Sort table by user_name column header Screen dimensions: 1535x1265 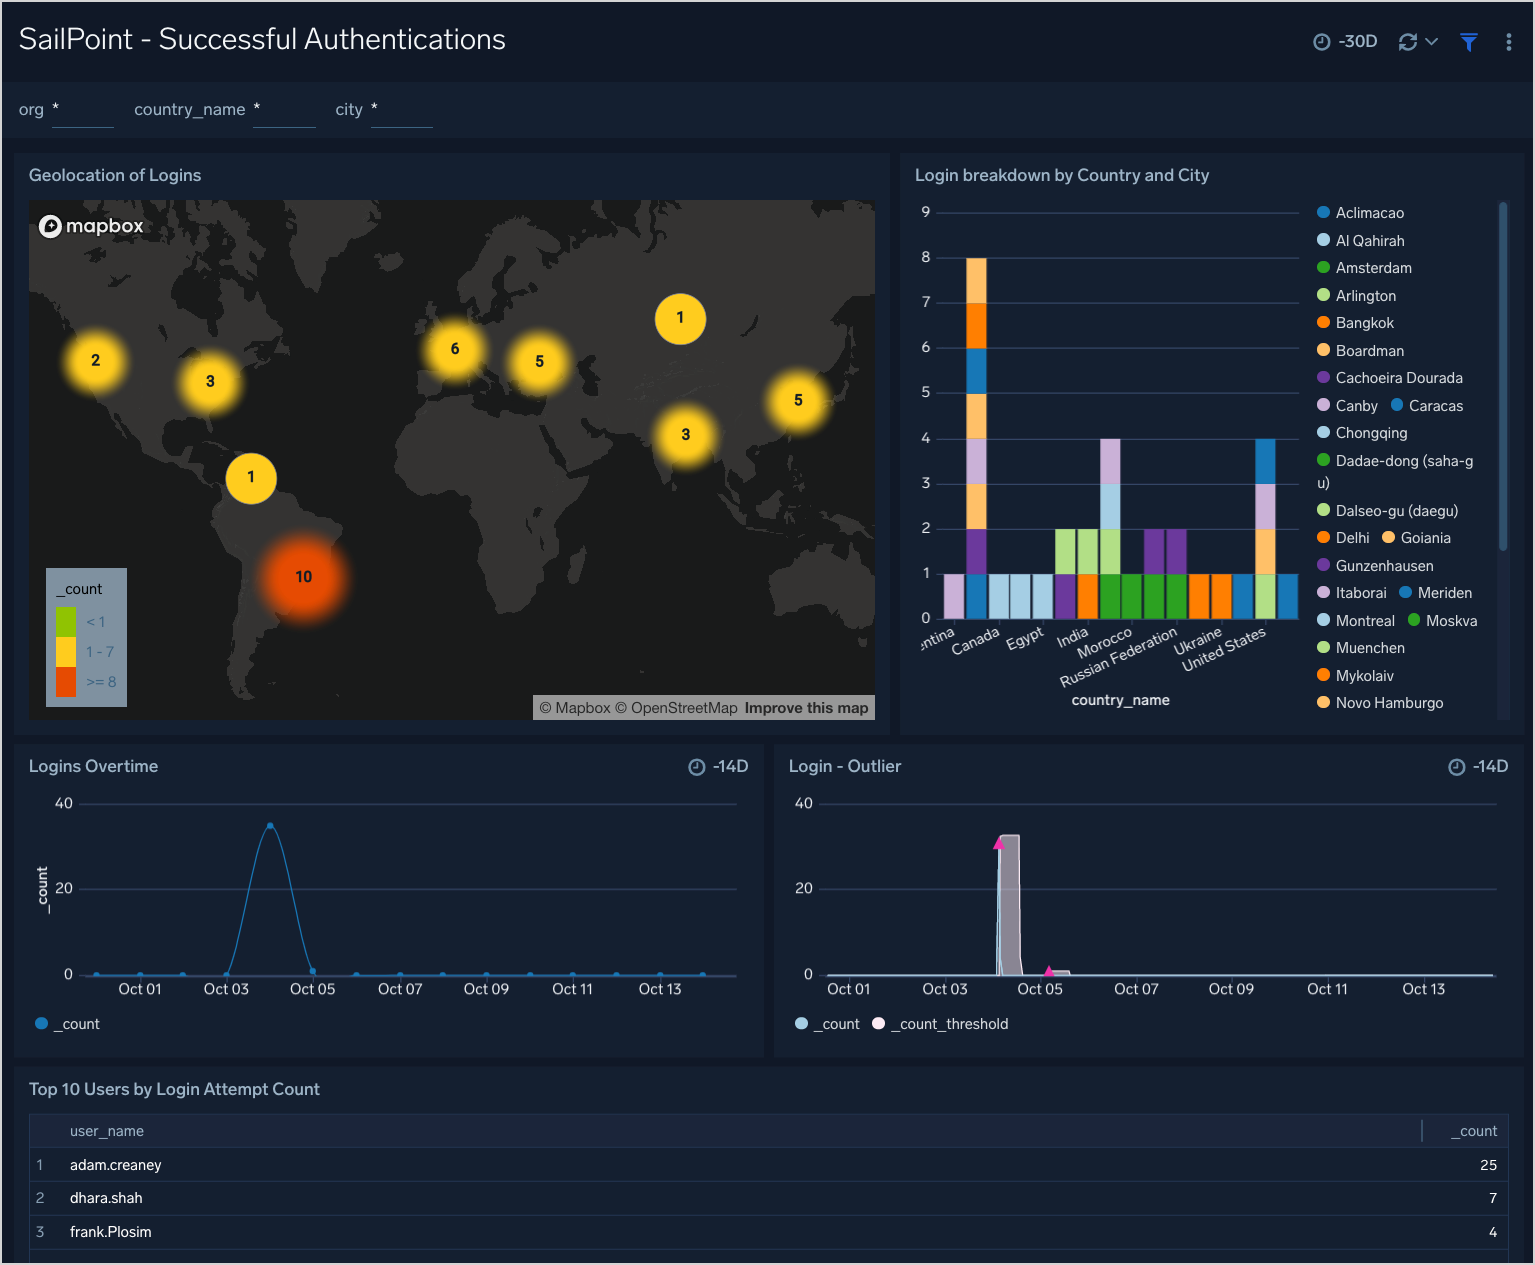pyautogui.click(x=107, y=1131)
